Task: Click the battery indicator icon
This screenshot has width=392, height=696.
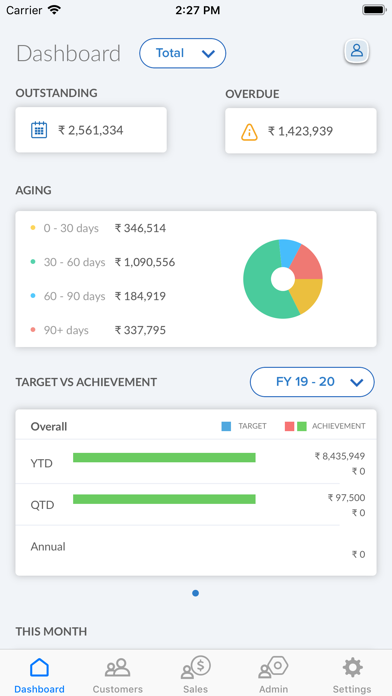Action: (374, 10)
